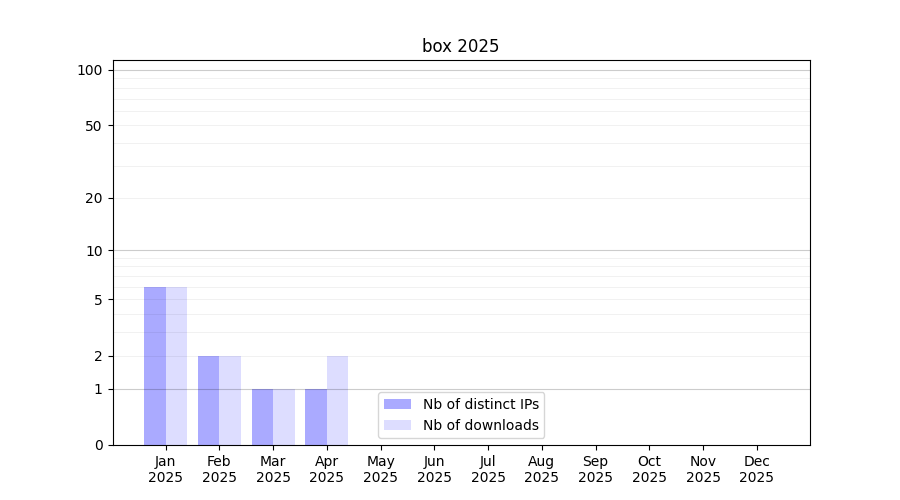
Task: Click the 'Nb of distinct IPs' legend swatch
Action: pyautogui.click(x=397, y=404)
